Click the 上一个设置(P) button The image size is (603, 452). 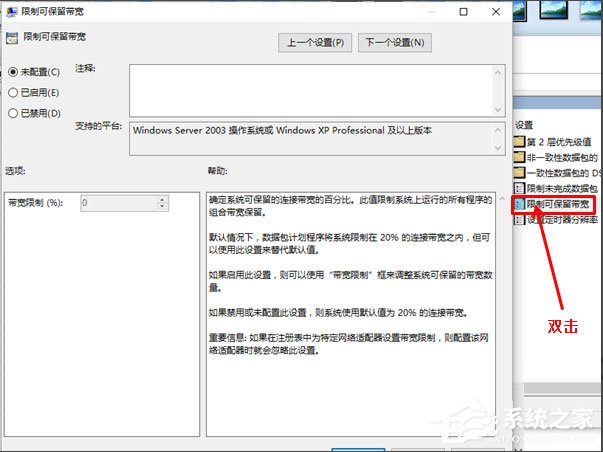point(314,43)
